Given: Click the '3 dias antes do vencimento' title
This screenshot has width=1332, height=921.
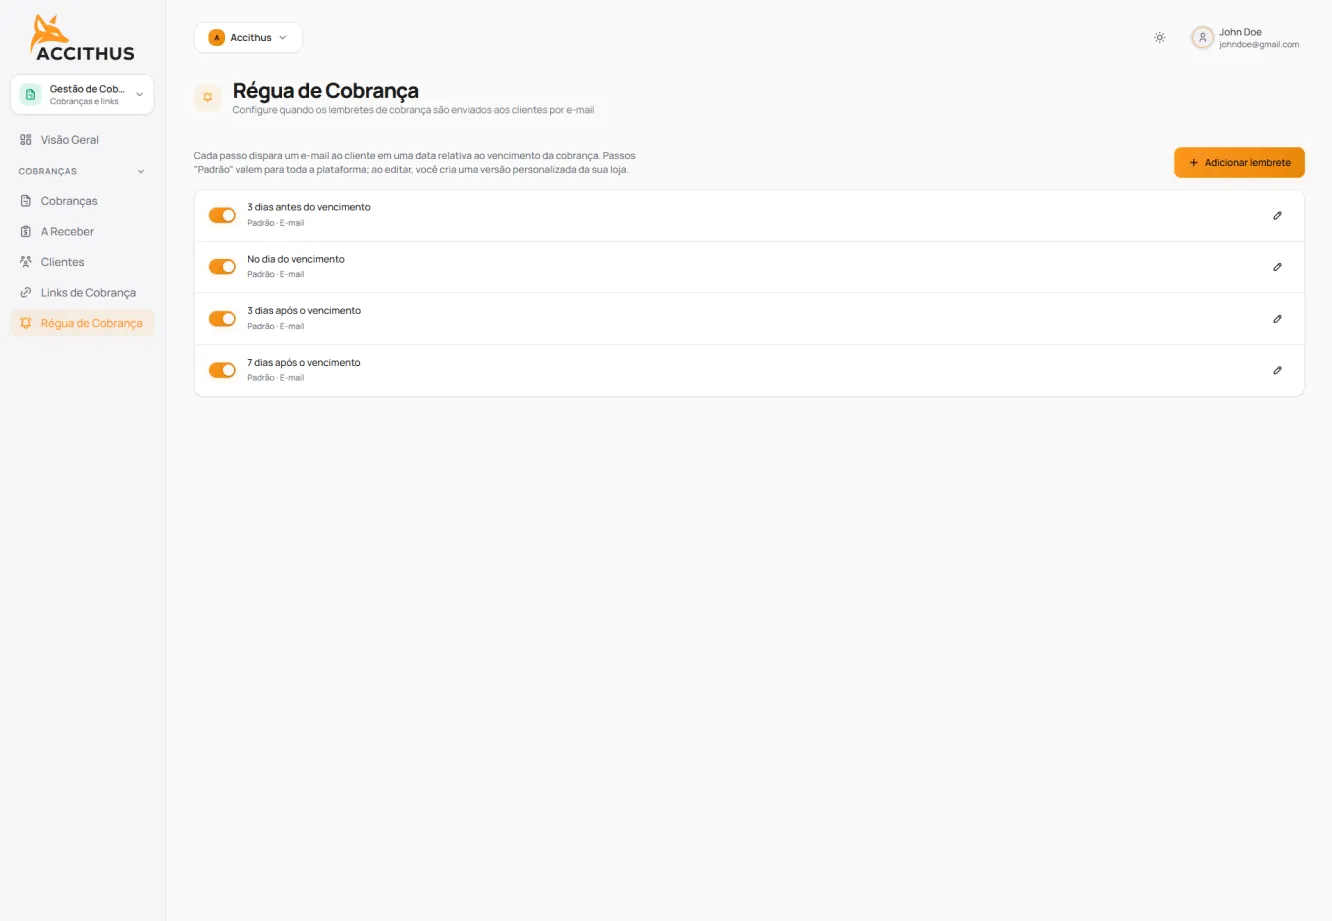Looking at the screenshot, I should [x=309, y=207].
